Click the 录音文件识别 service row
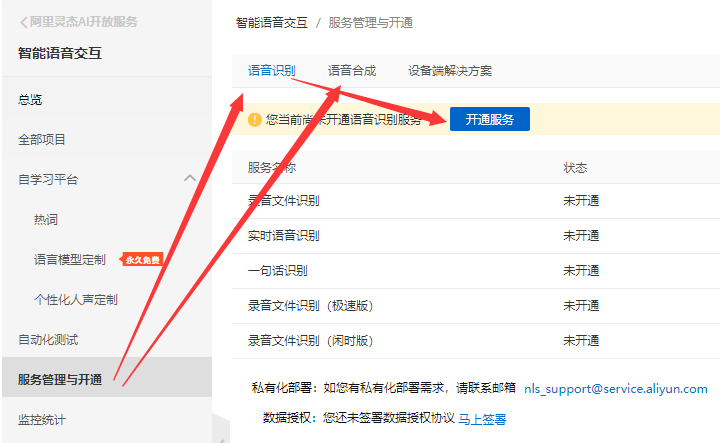This screenshot has width=720, height=443. [476, 201]
